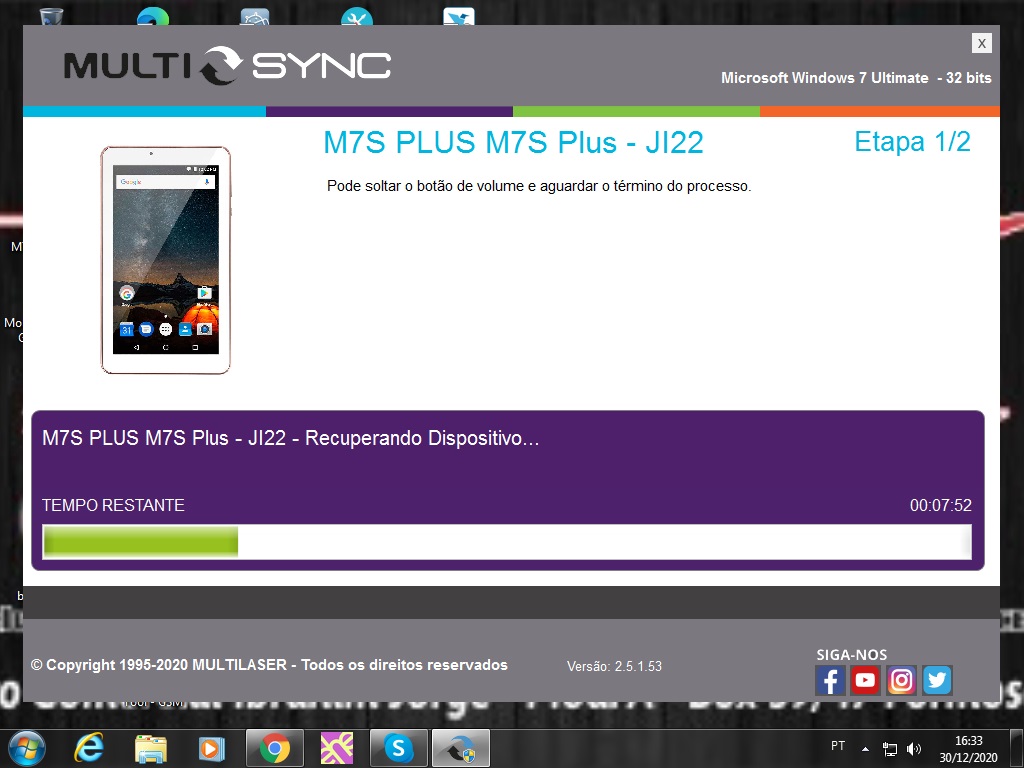Click the Show desktop strip
Screen dimensions: 1024x768
coord(1017,748)
